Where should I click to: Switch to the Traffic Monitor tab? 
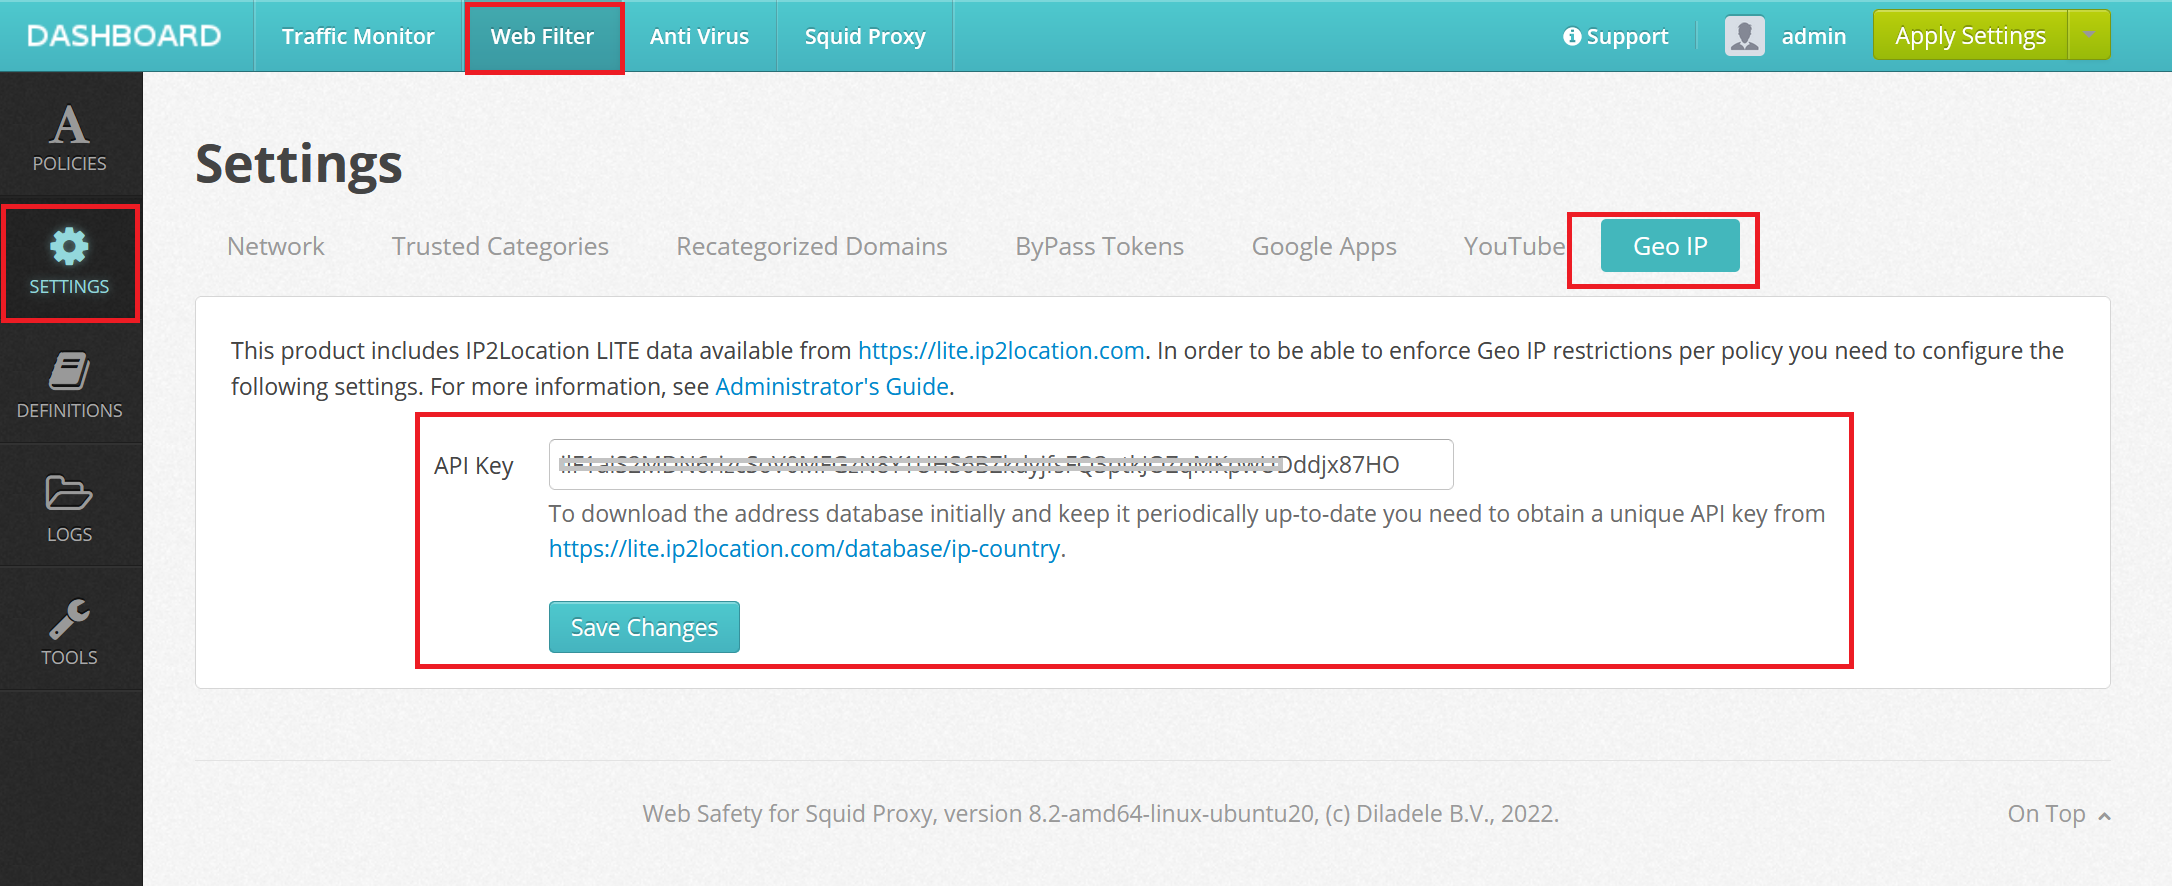[358, 36]
